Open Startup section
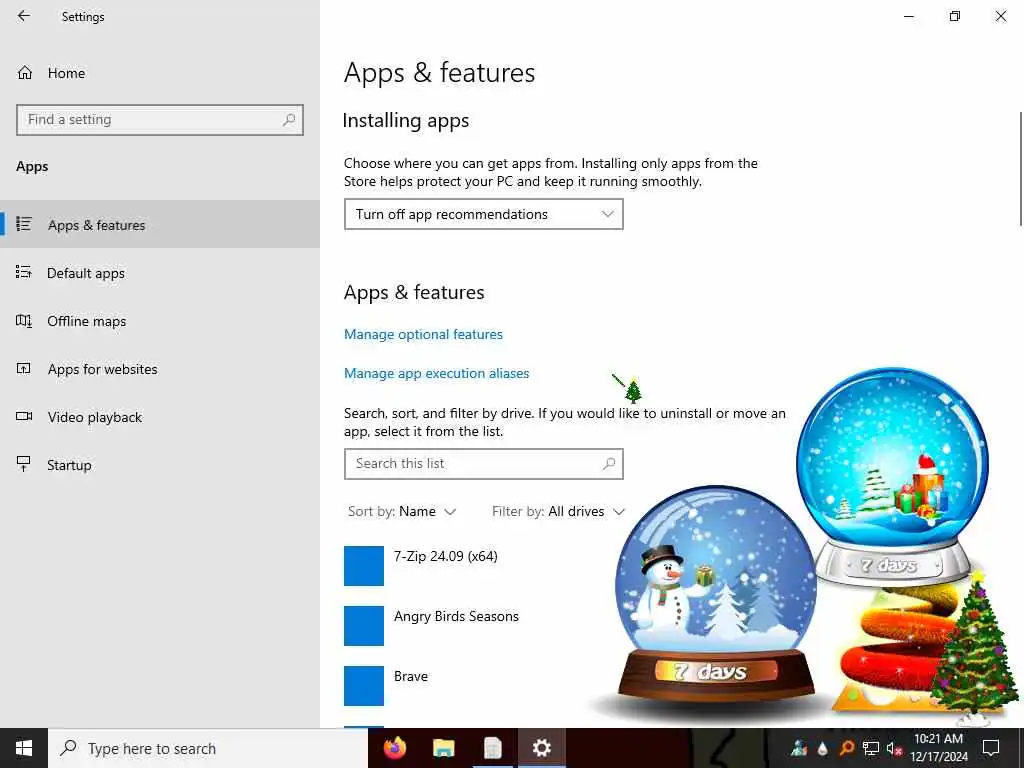 tap(160, 466)
